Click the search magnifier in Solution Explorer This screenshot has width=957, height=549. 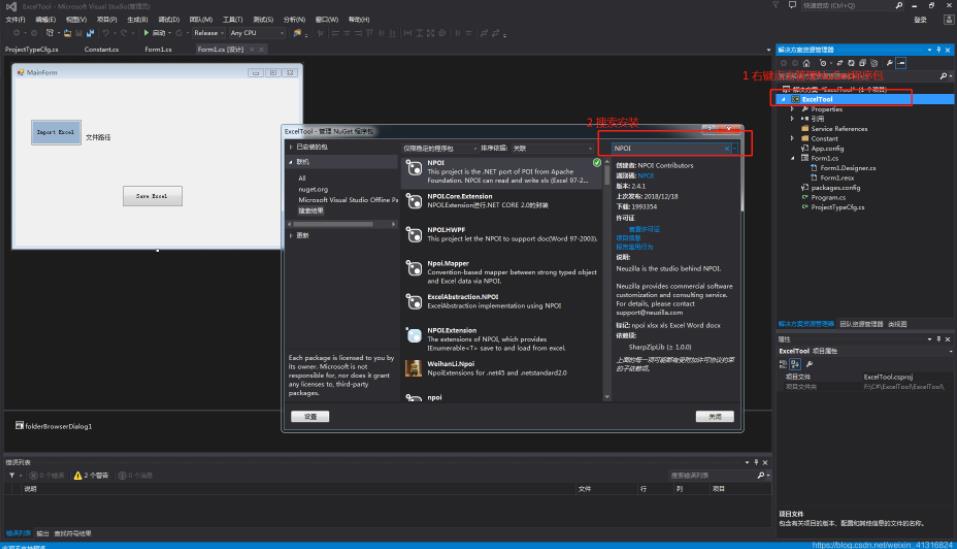pyautogui.click(x=944, y=76)
